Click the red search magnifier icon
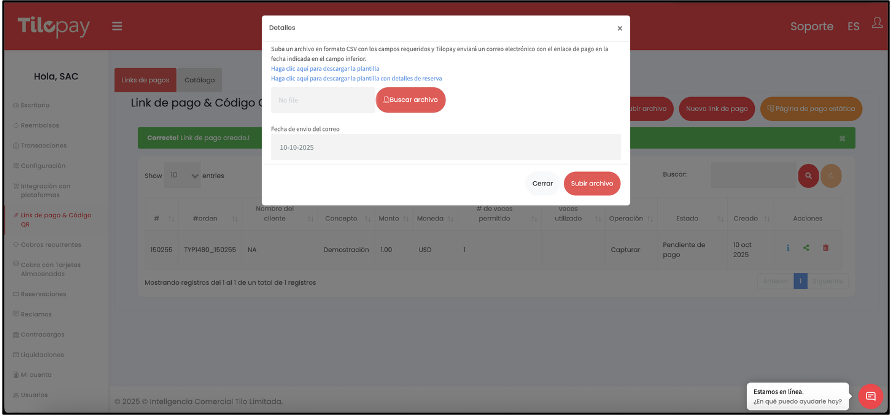This screenshot has width=894, height=416. pyautogui.click(x=808, y=175)
